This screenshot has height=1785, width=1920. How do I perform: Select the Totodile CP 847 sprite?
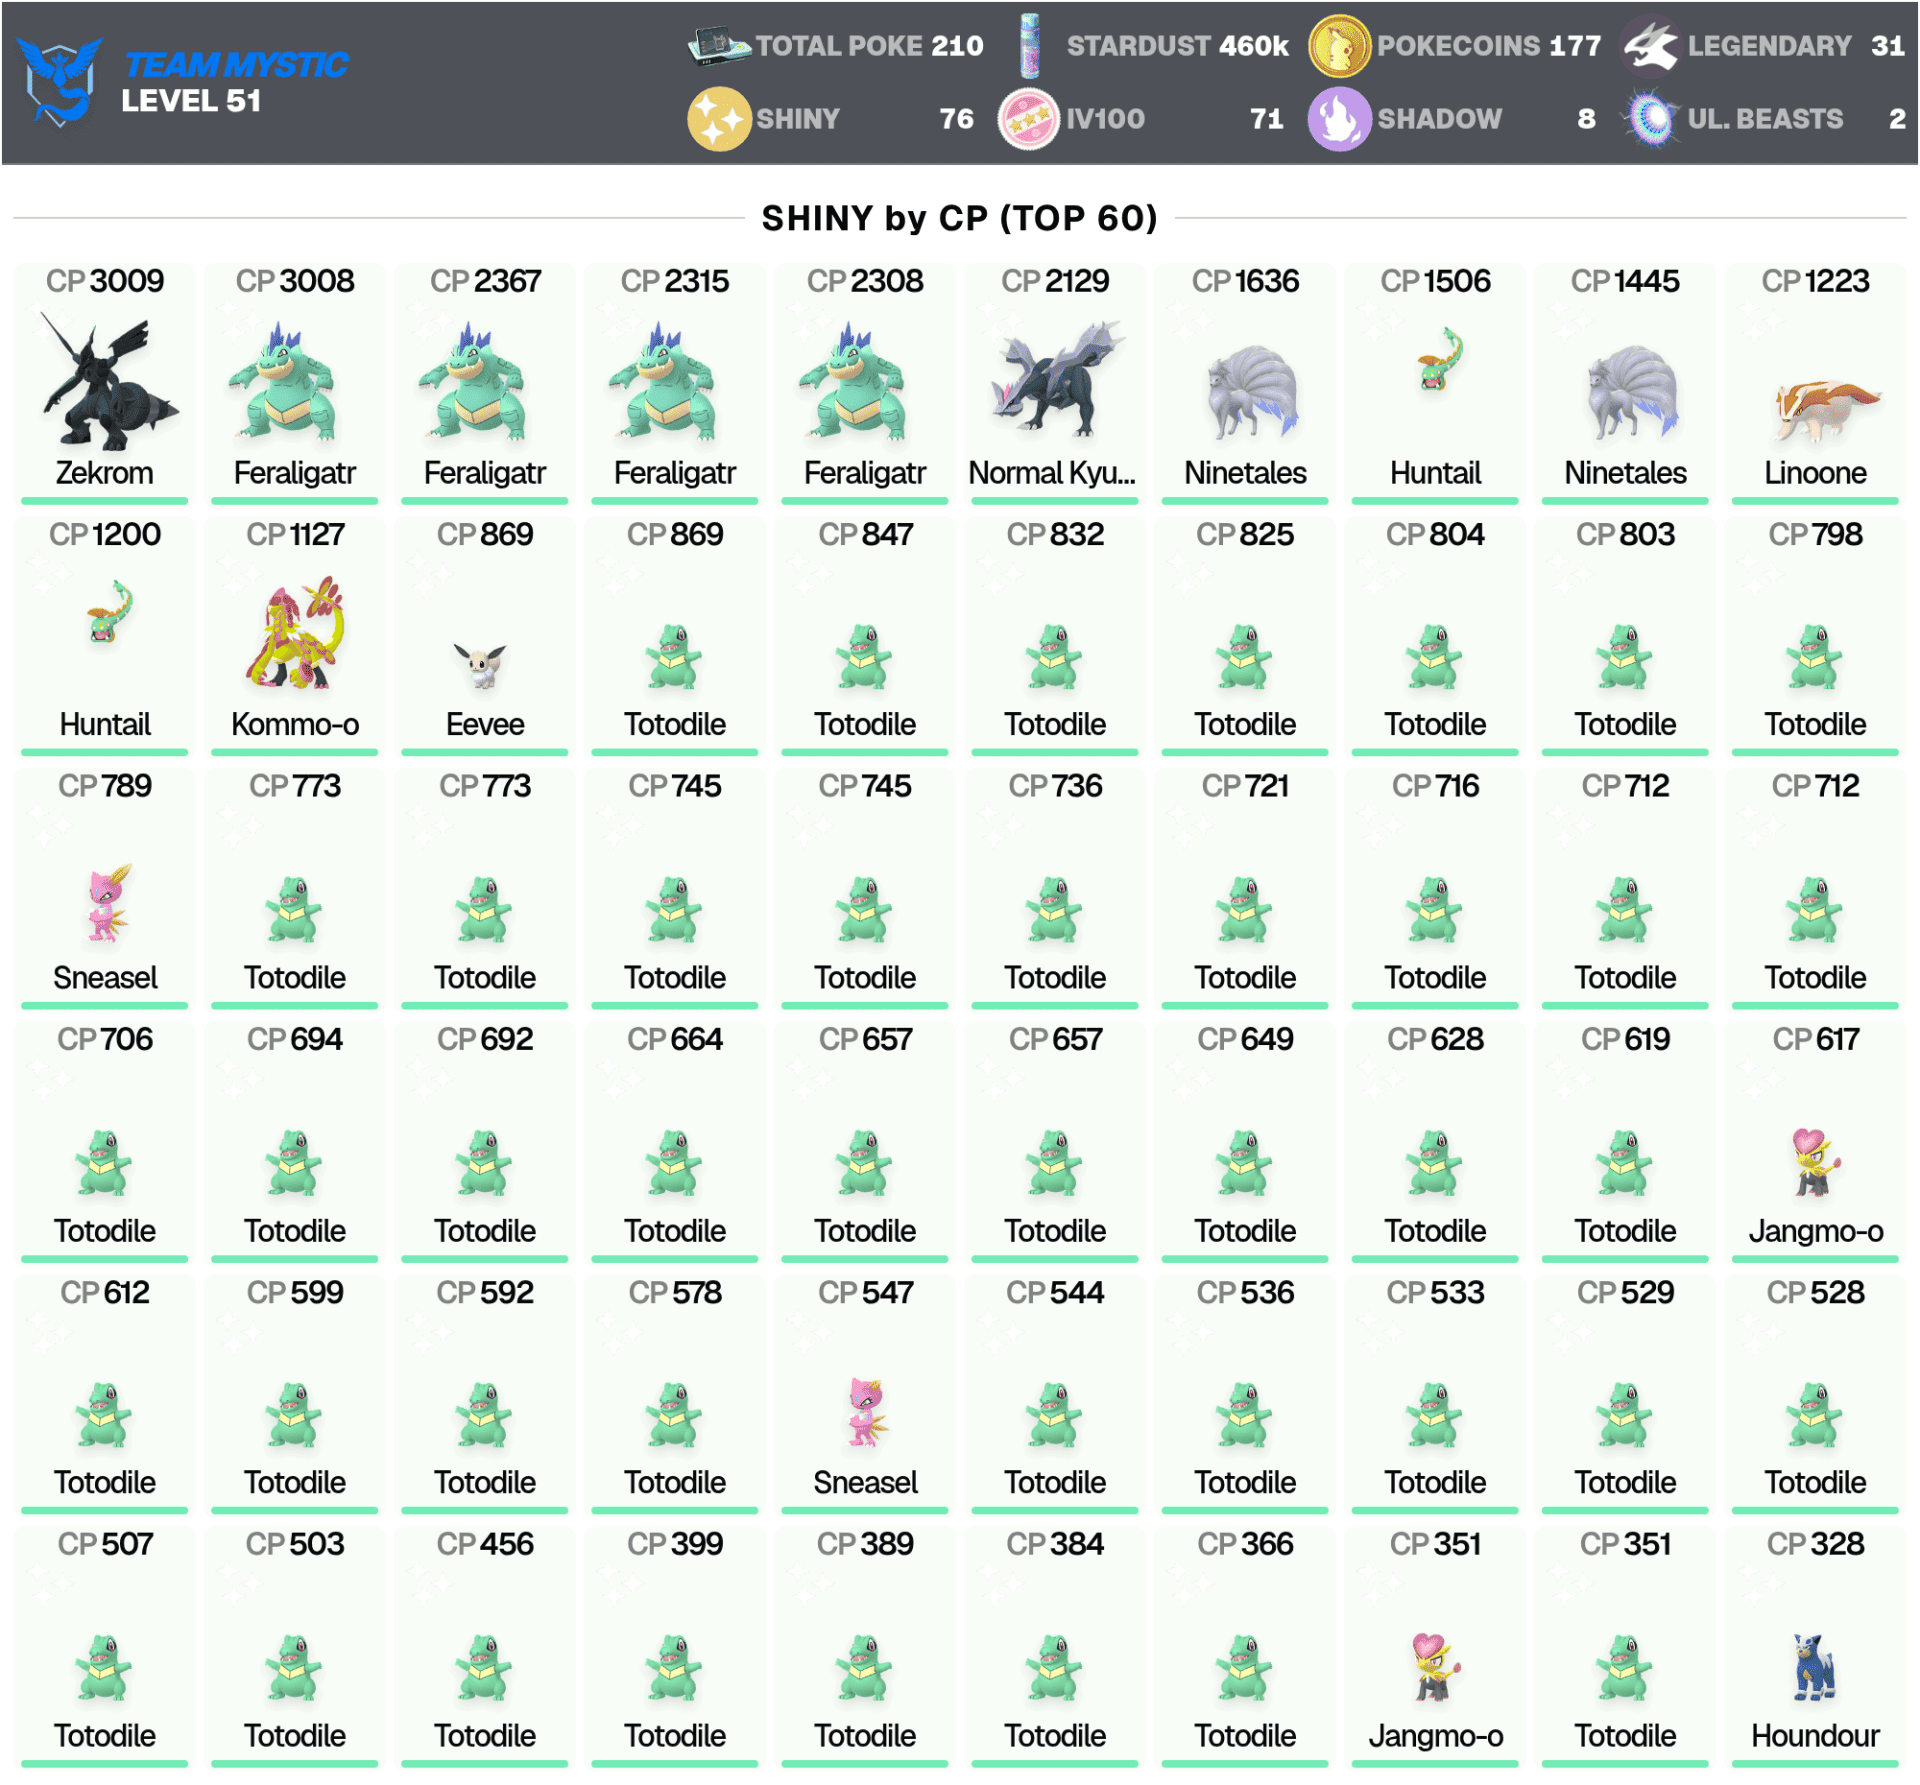point(864,657)
